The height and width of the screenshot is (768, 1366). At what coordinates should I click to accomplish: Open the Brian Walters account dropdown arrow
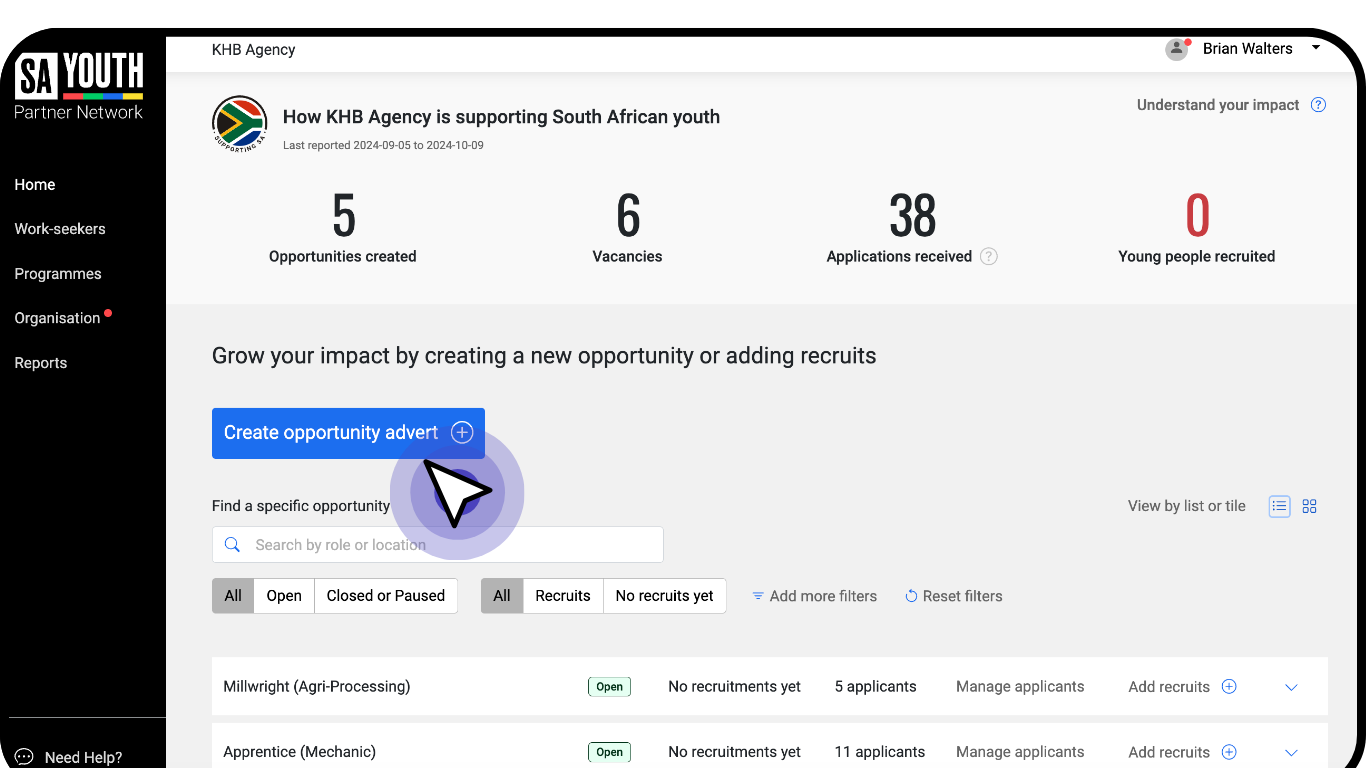(x=1316, y=48)
